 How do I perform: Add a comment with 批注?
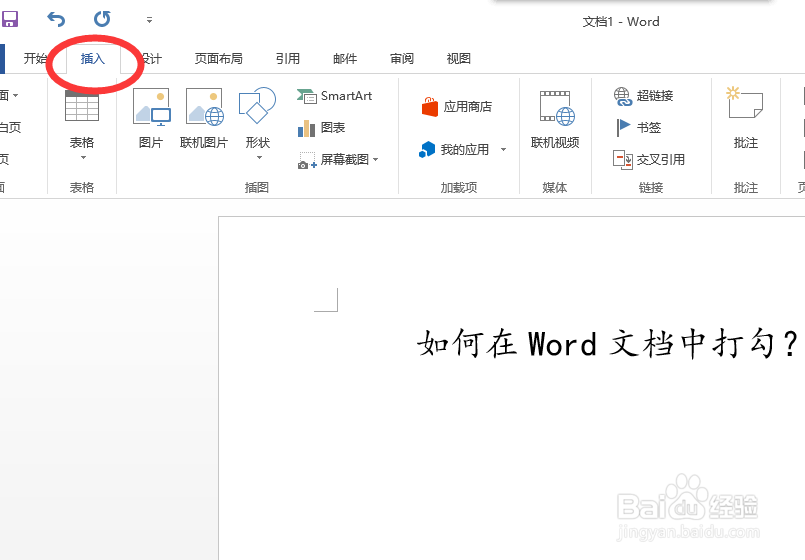745,119
